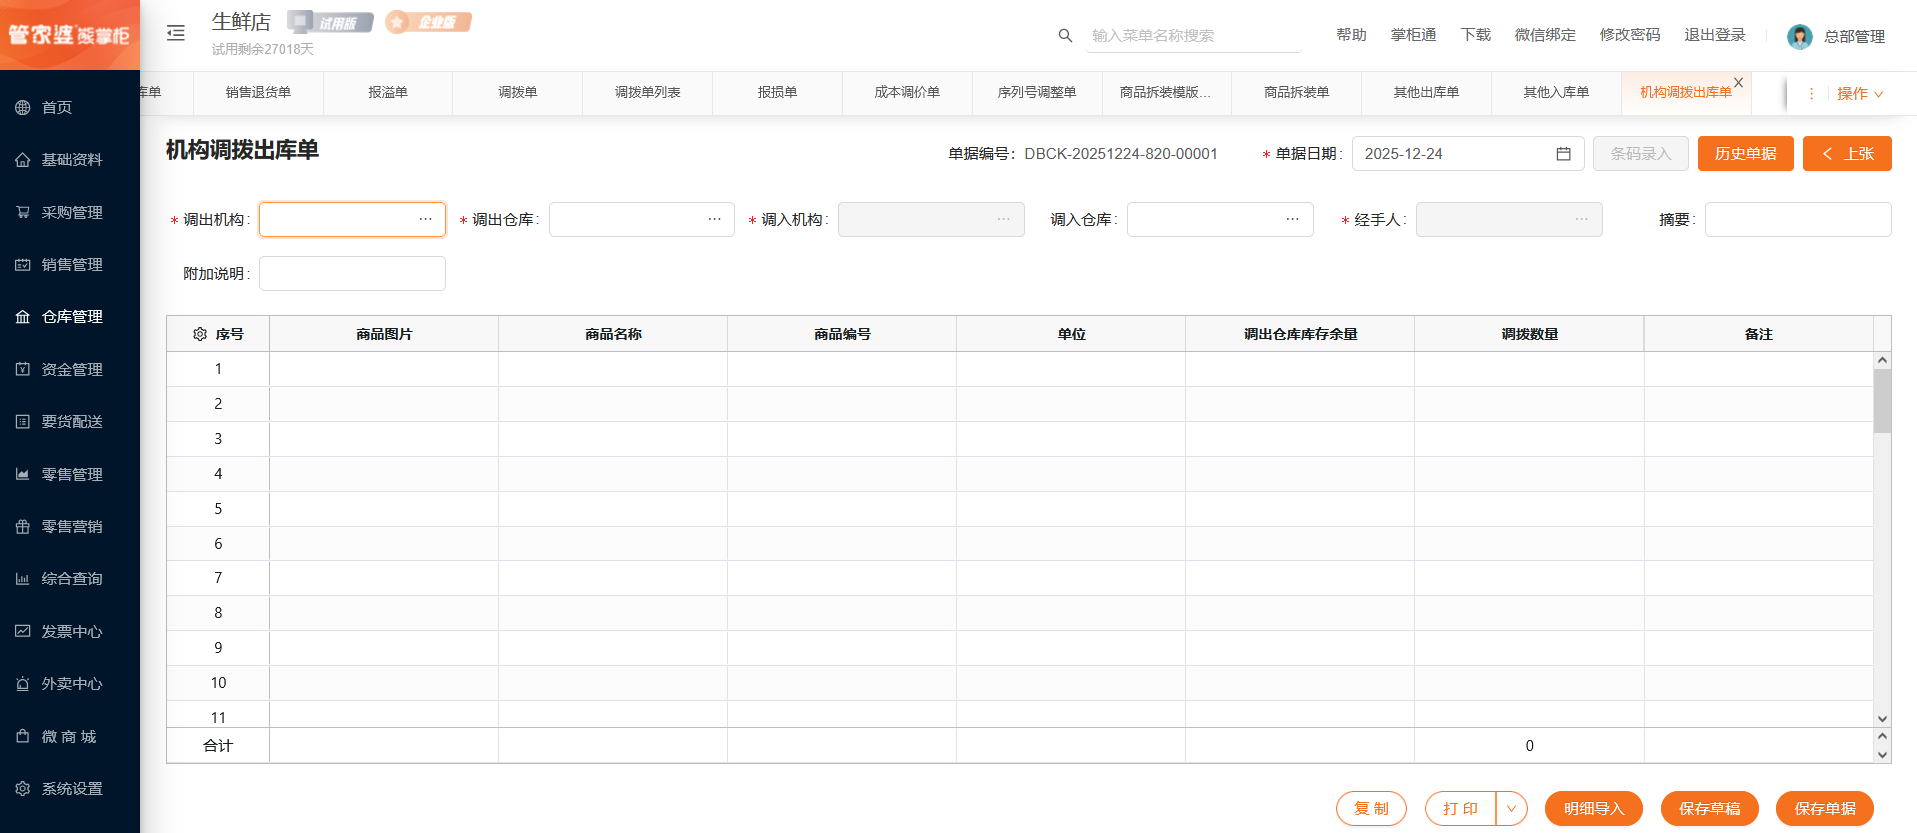
Task: Click the calendar icon in 单据日期
Action: (x=1563, y=154)
